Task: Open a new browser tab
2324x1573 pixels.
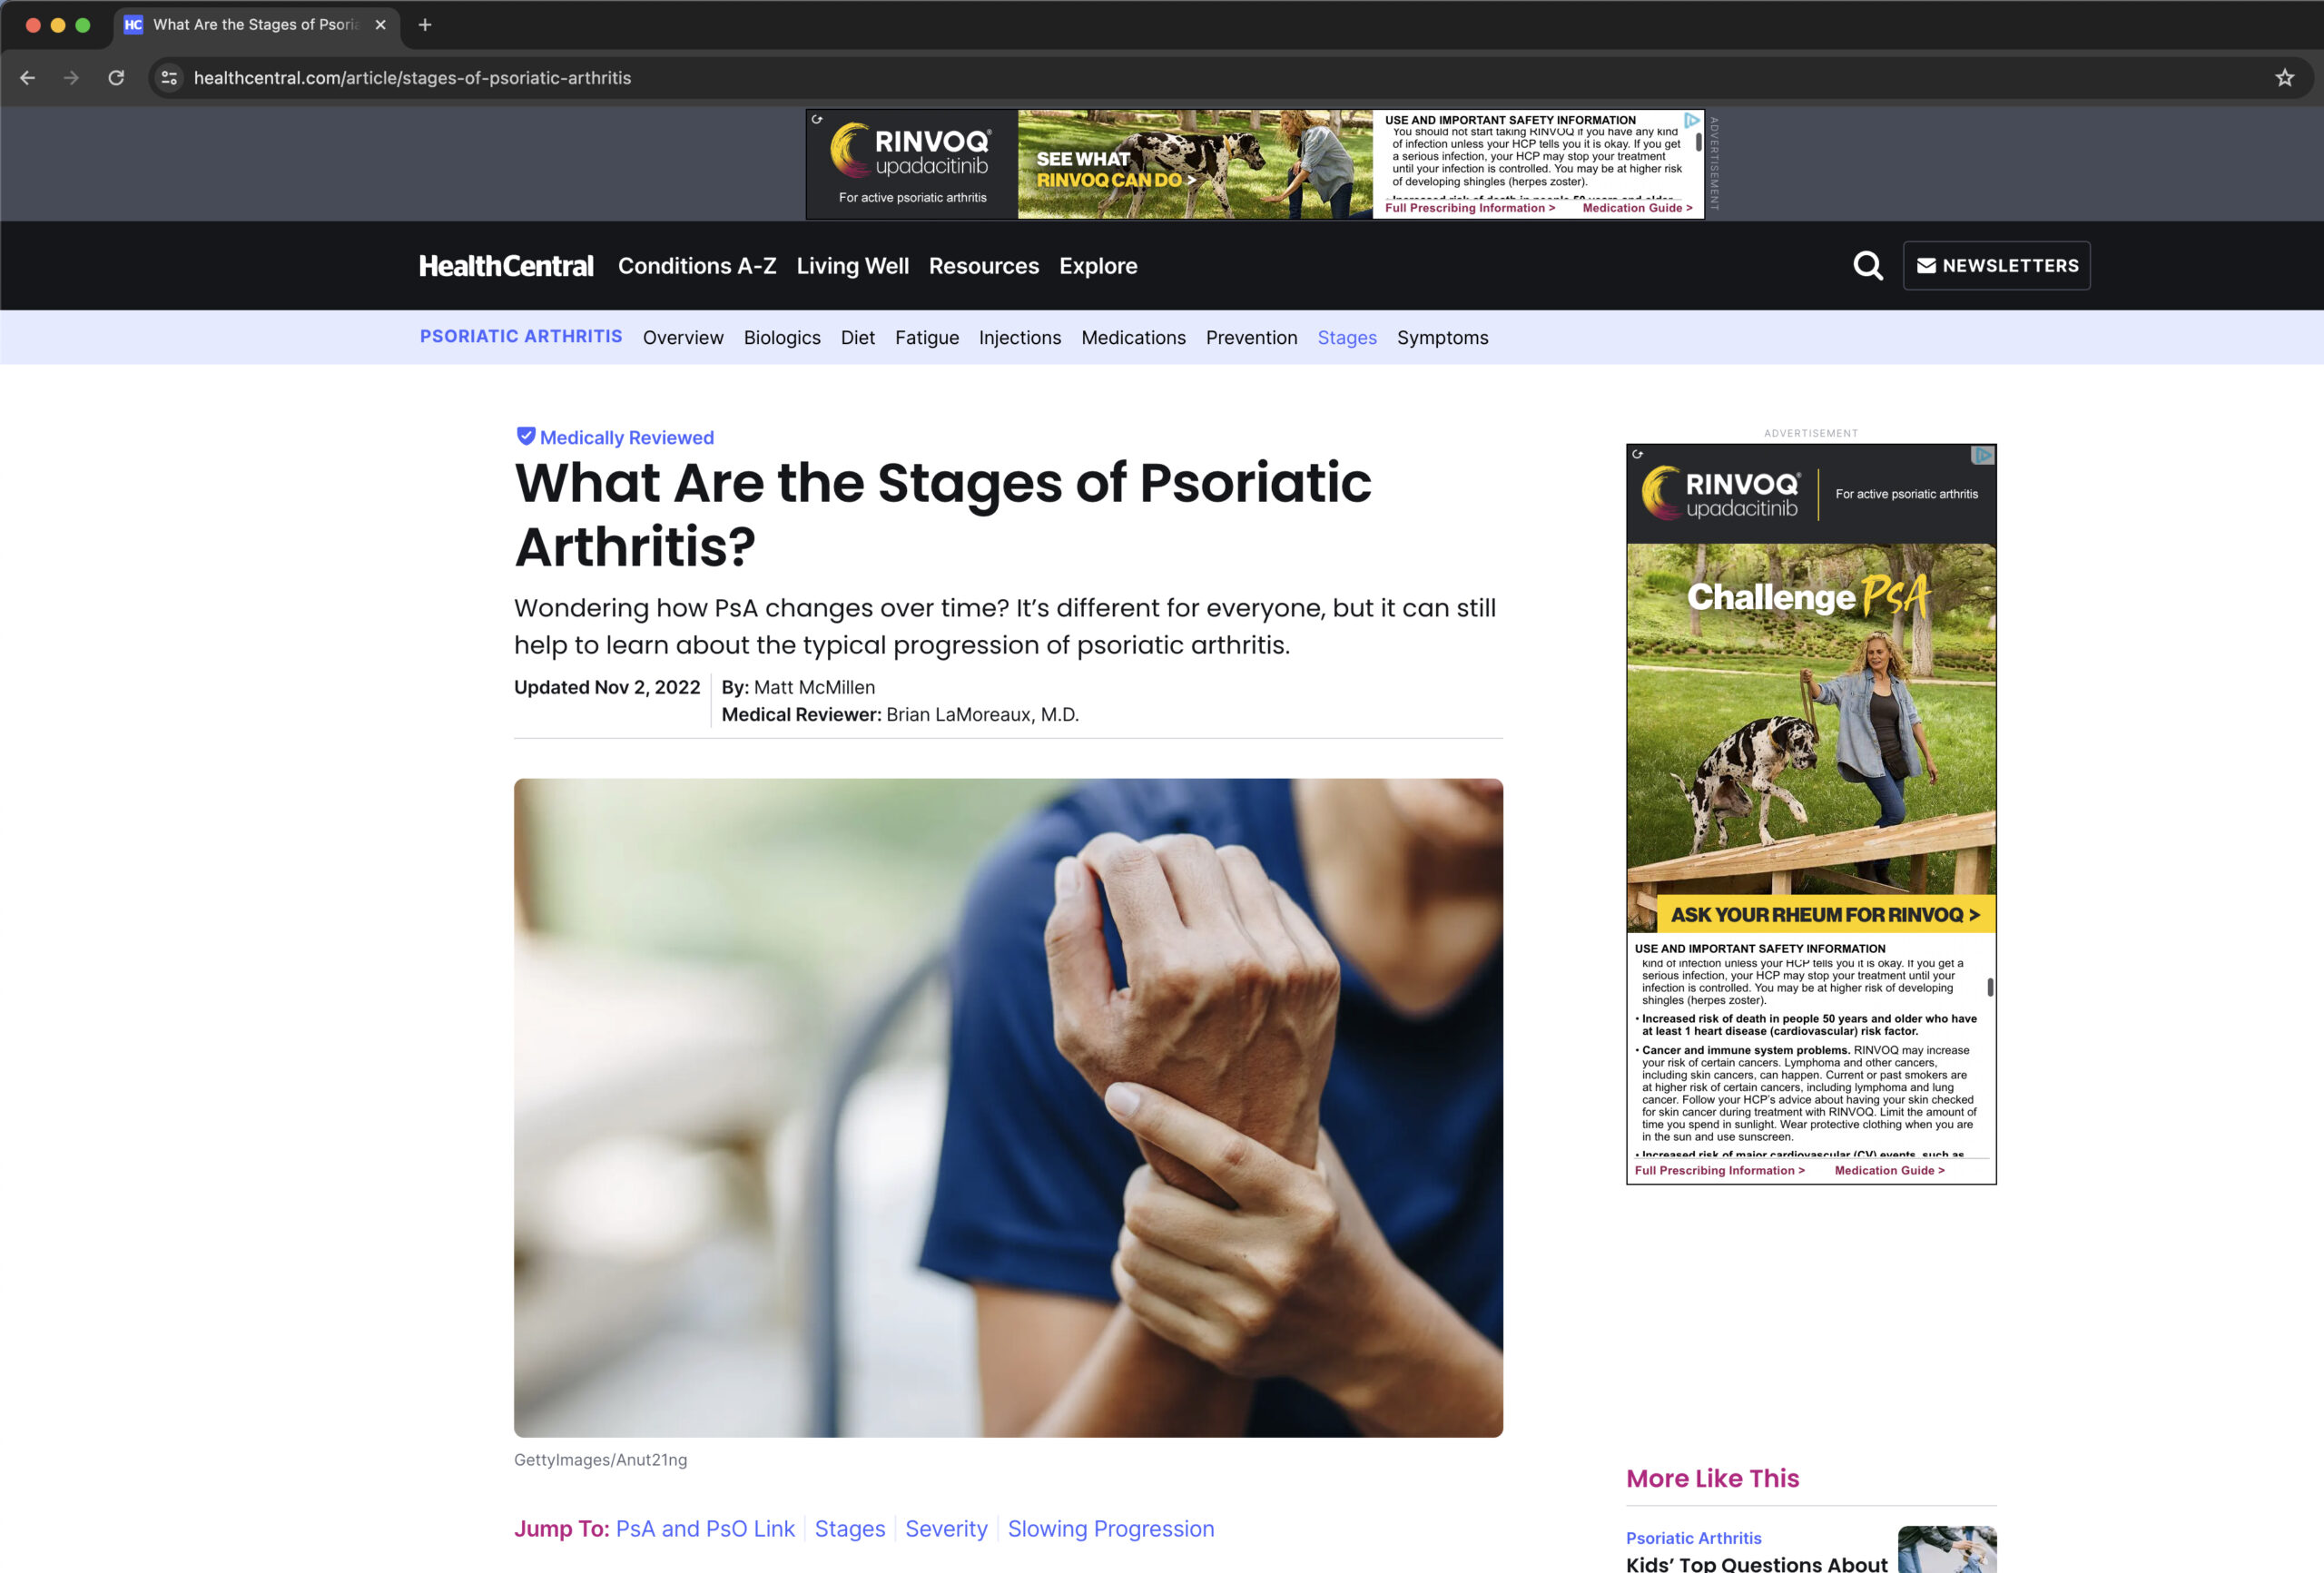Action: (425, 25)
